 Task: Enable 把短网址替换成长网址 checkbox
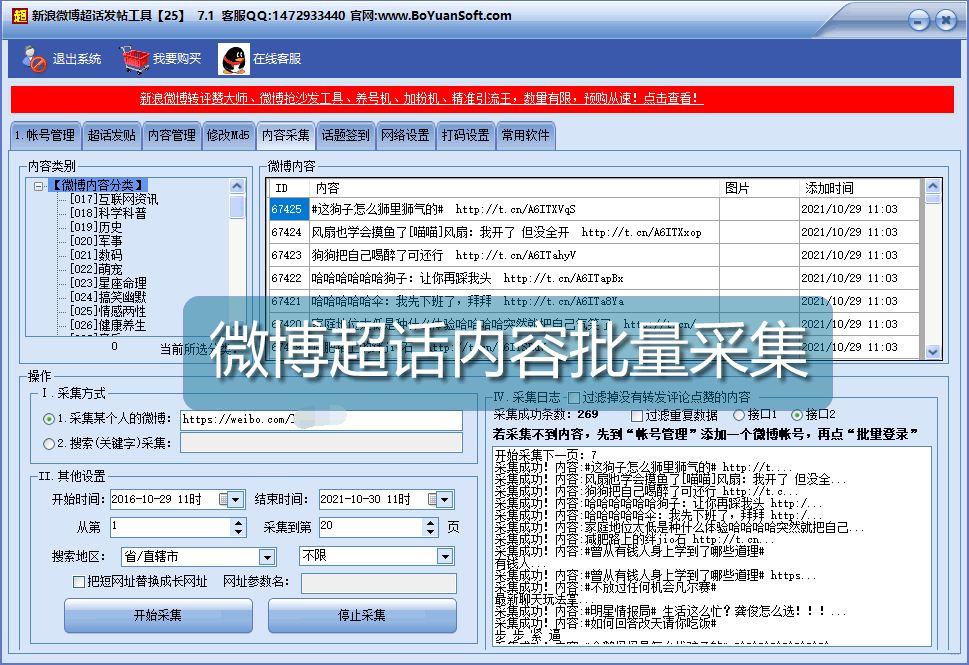coord(78,582)
